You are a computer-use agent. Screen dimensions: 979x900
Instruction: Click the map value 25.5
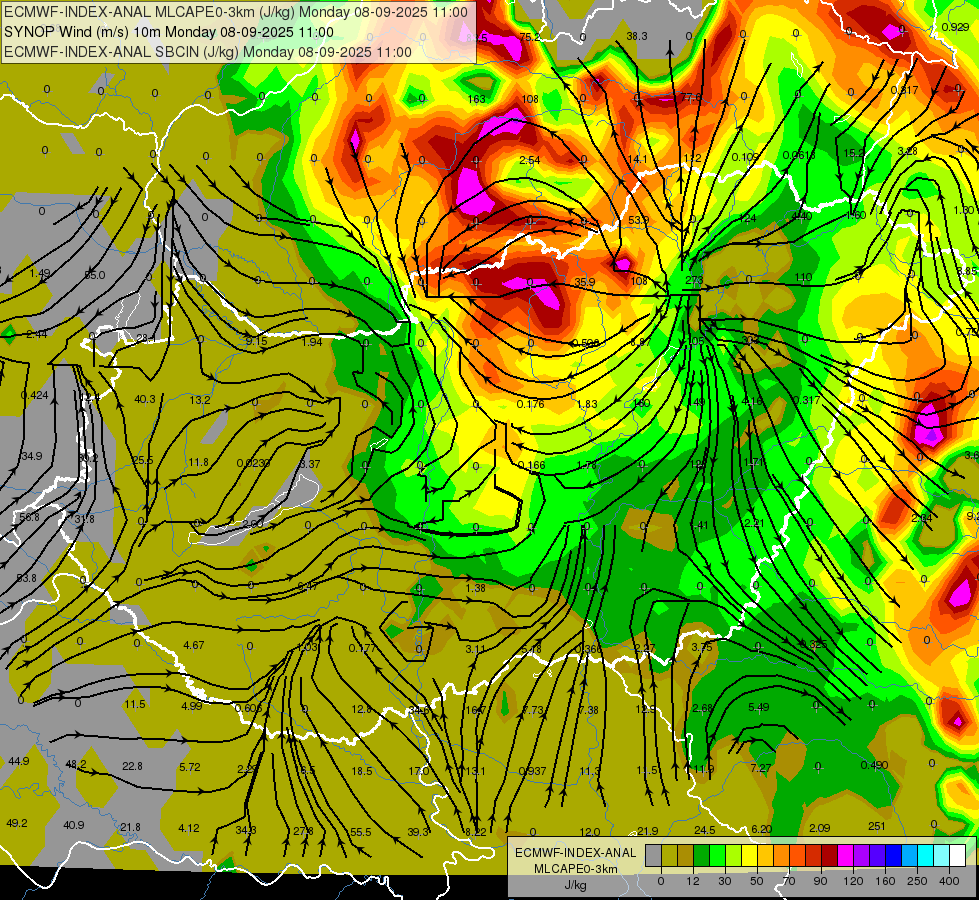(x=142, y=460)
